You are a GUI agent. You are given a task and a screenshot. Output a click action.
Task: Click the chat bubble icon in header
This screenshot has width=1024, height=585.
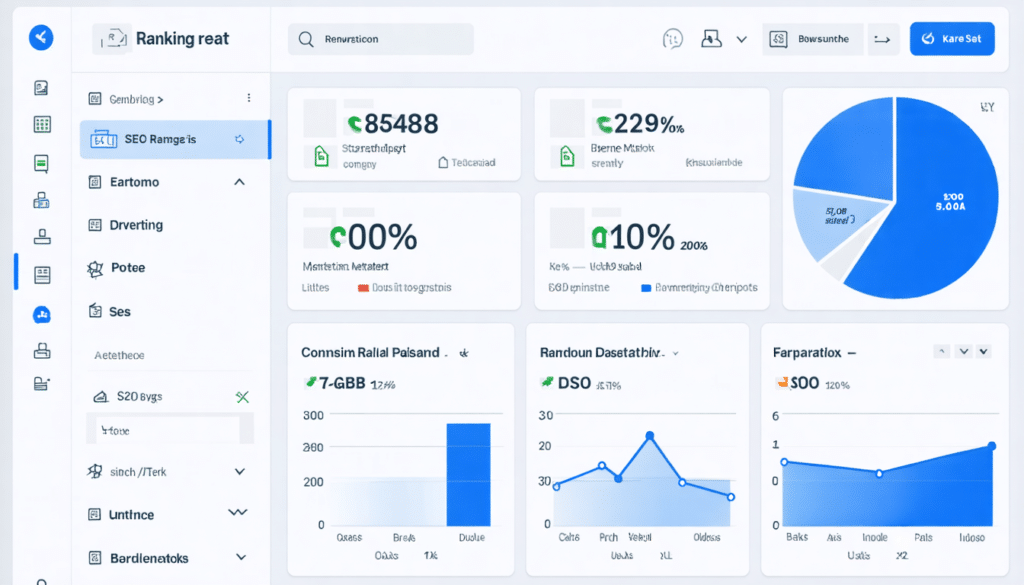coord(672,39)
